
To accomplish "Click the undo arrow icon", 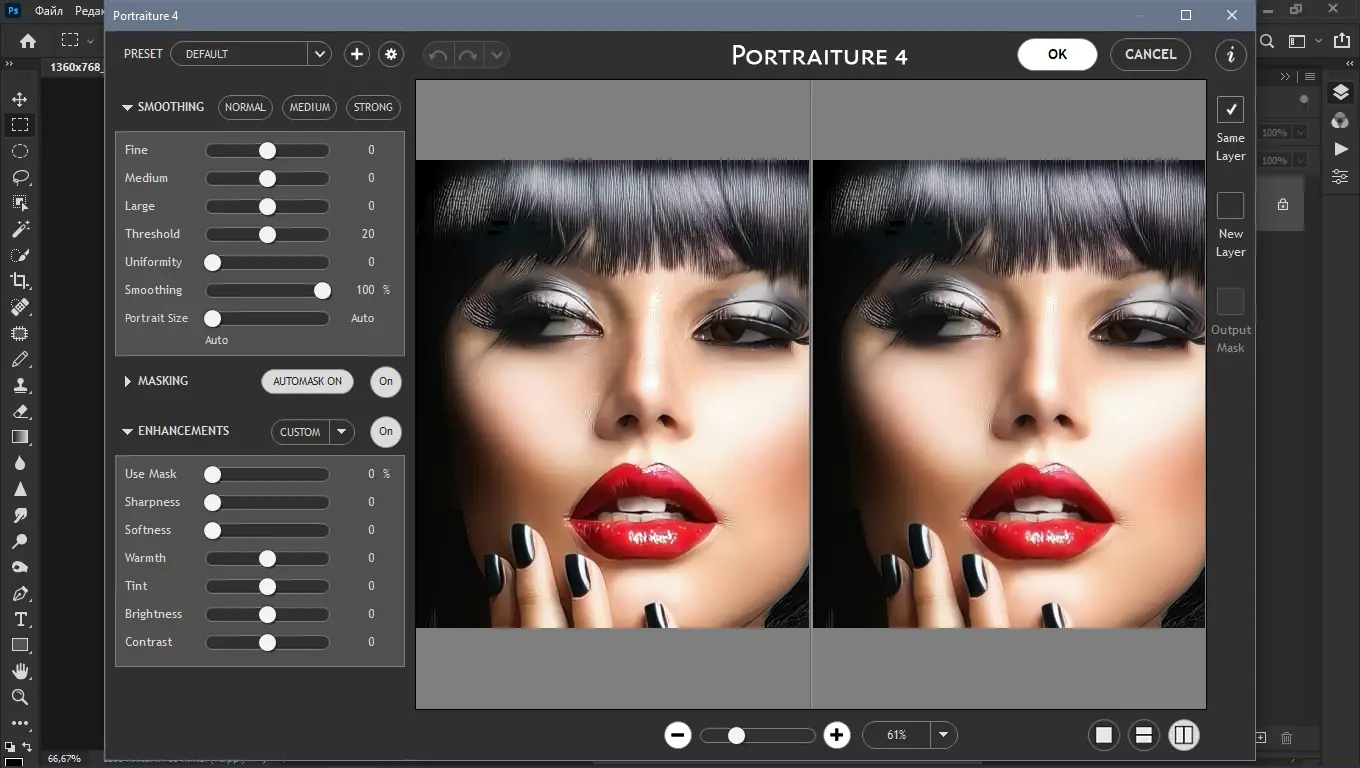I will pos(438,55).
